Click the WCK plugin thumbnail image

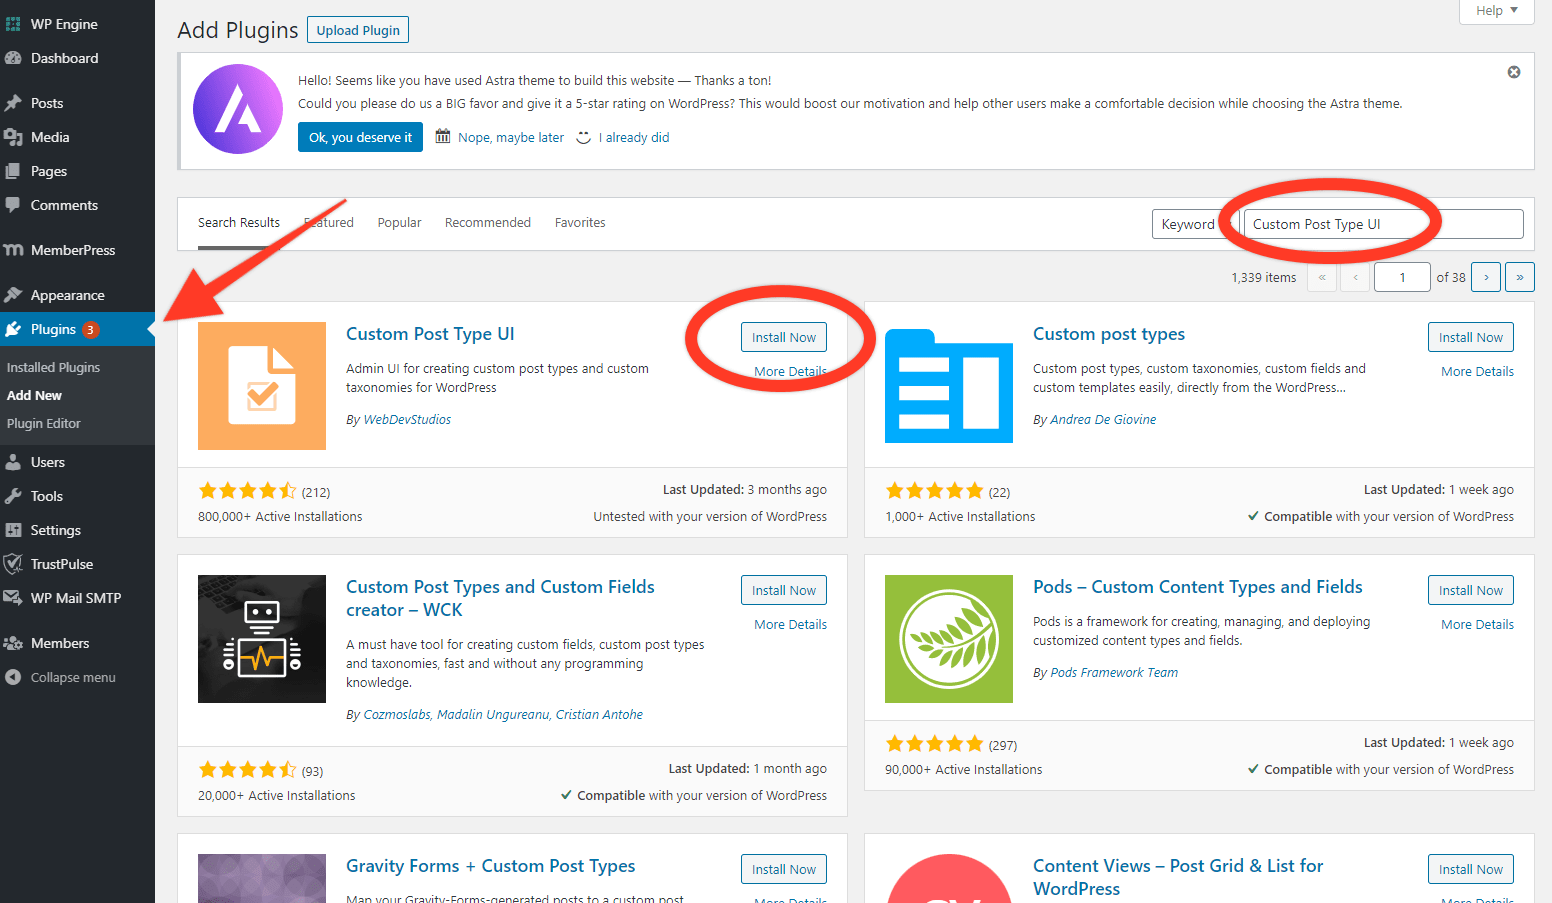coord(262,639)
